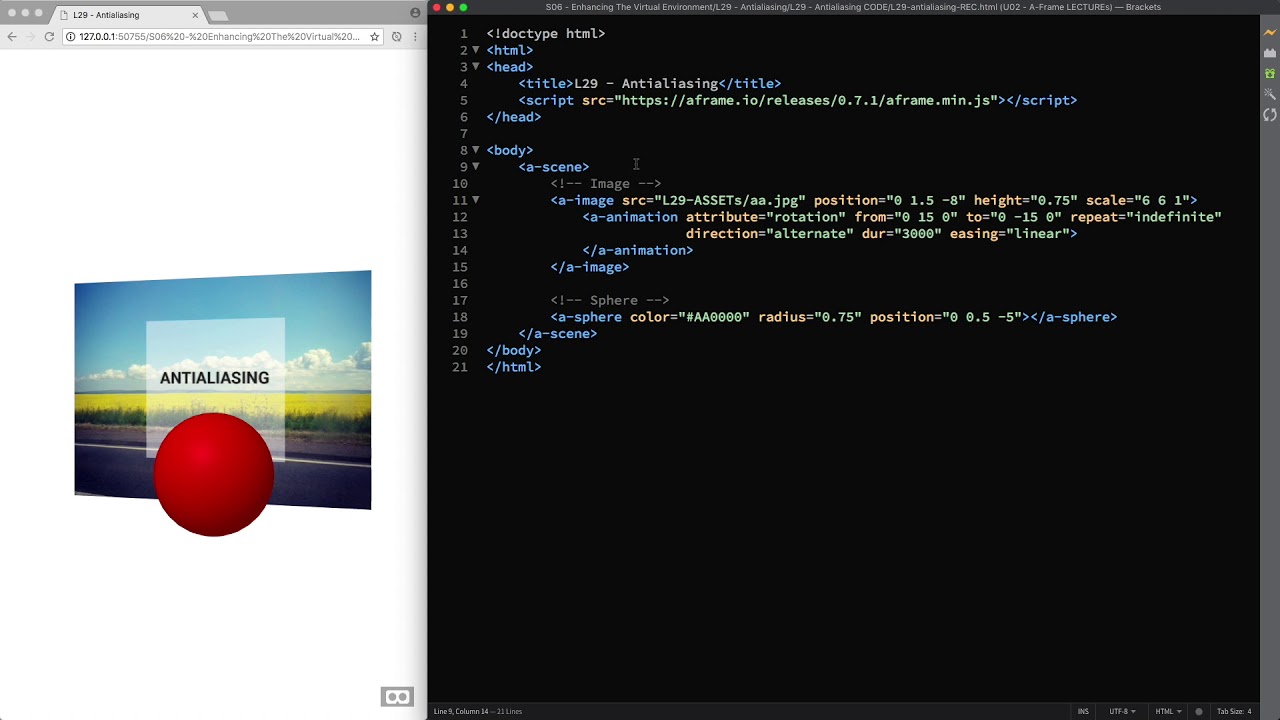Click the #AA0000 color value on line 18
The height and width of the screenshot is (720, 1280).
(714, 317)
